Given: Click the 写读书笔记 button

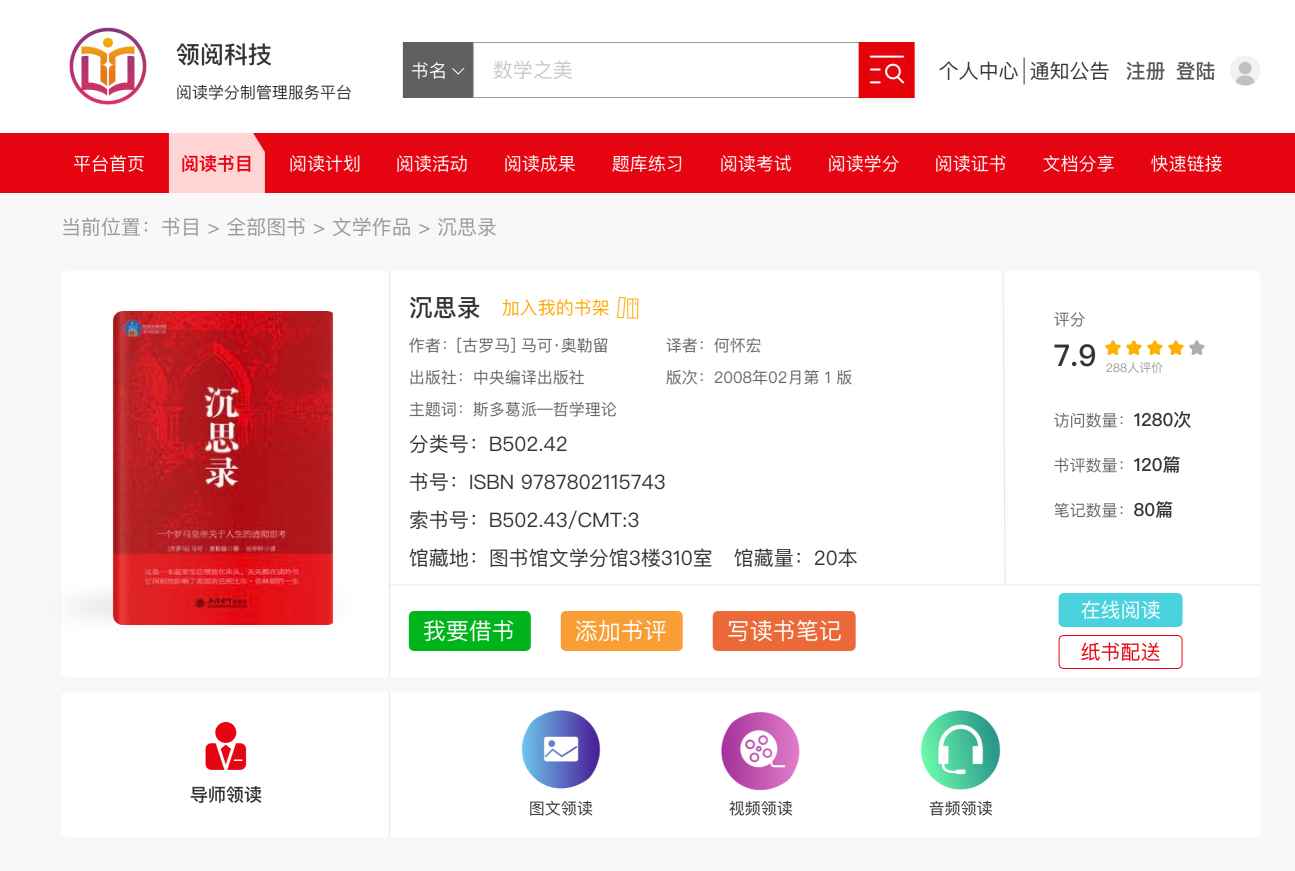Looking at the screenshot, I should pyautogui.click(x=784, y=631).
